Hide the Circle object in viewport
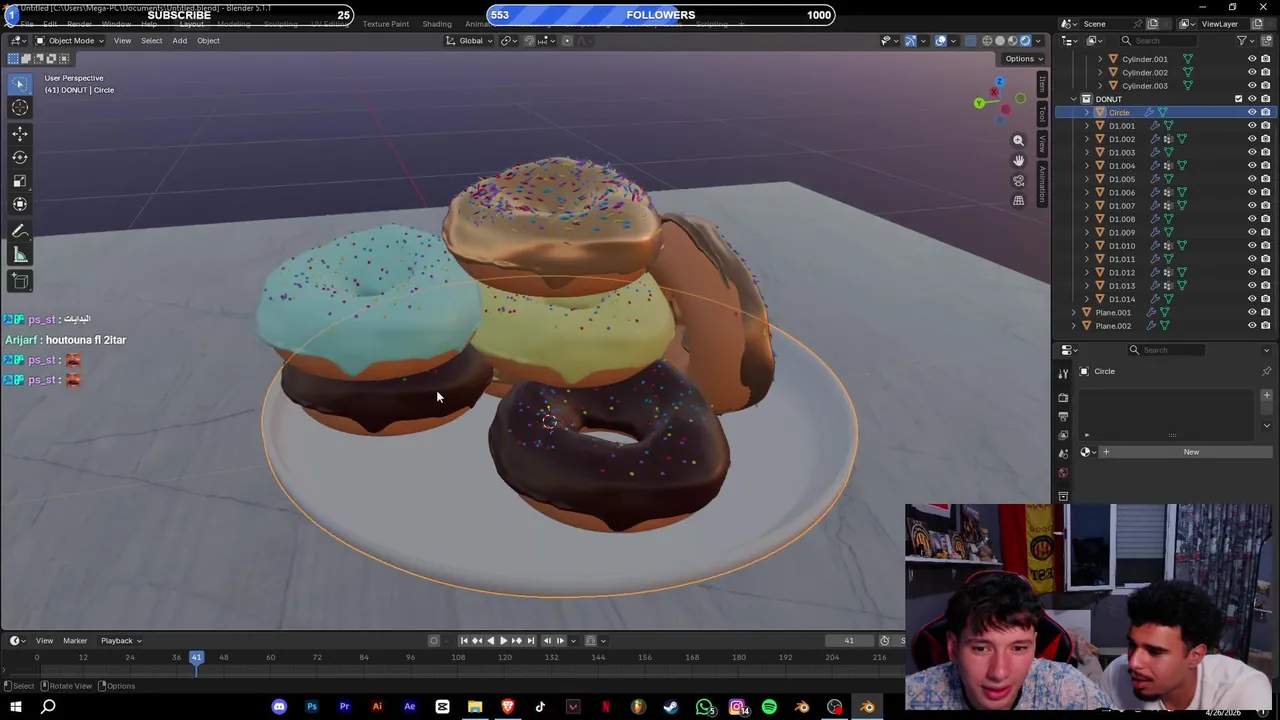The width and height of the screenshot is (1280, 720). point(1251,112)
